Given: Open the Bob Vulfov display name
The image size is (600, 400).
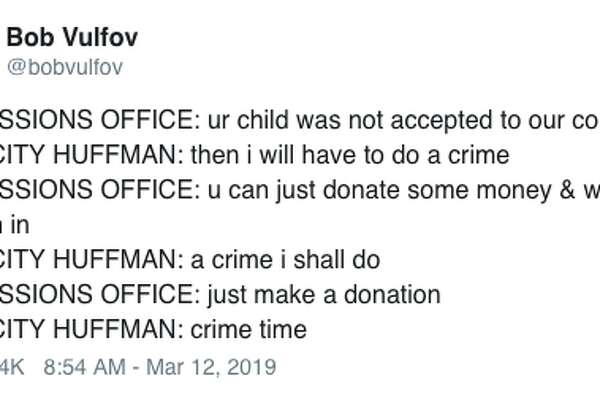Looking at the screenshot, I should 72,38.
